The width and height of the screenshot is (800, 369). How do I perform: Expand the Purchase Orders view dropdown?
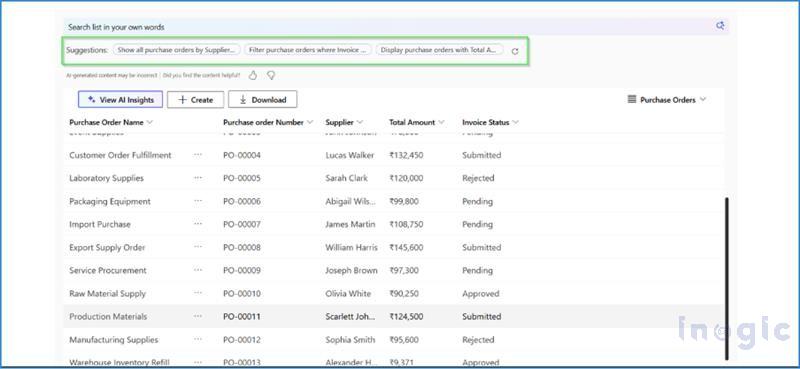click(x=703, y=100)
